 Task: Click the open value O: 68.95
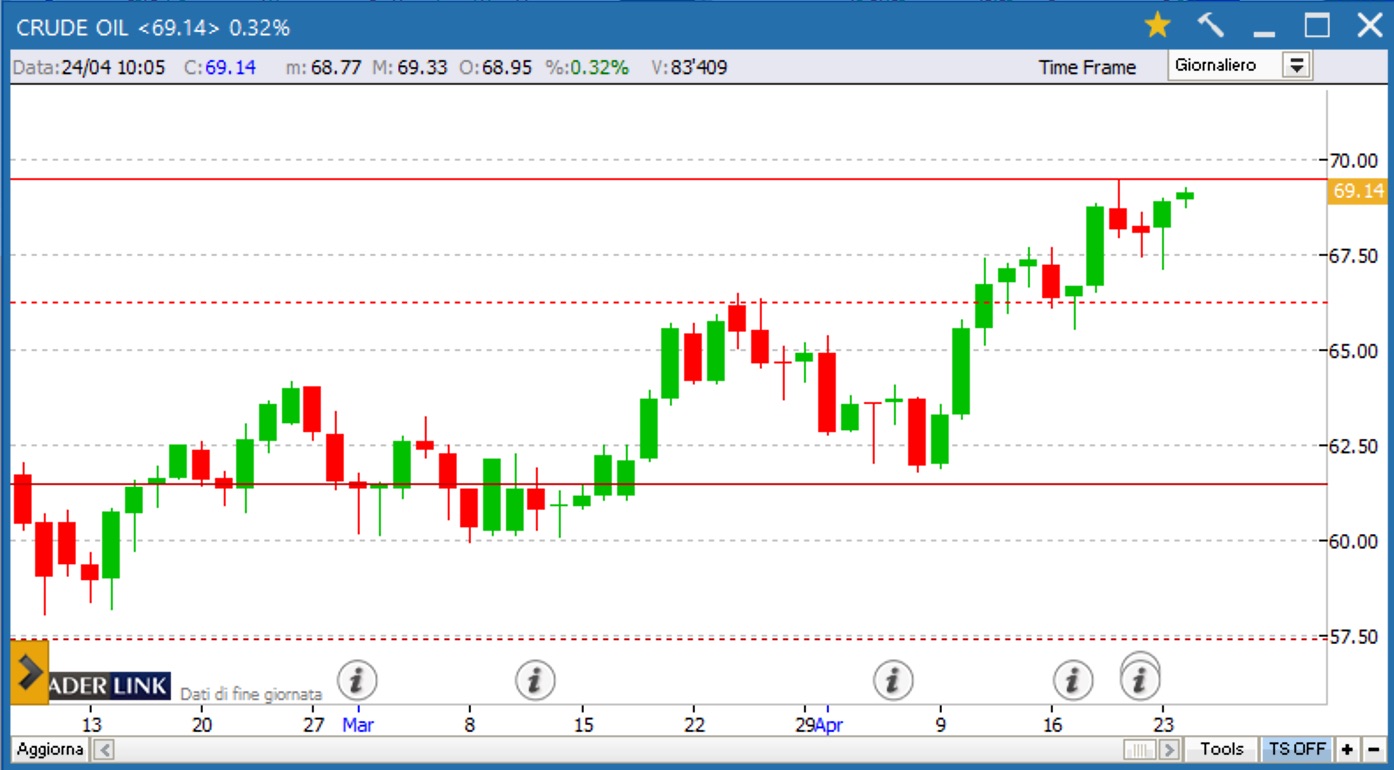tap(496, 67)
